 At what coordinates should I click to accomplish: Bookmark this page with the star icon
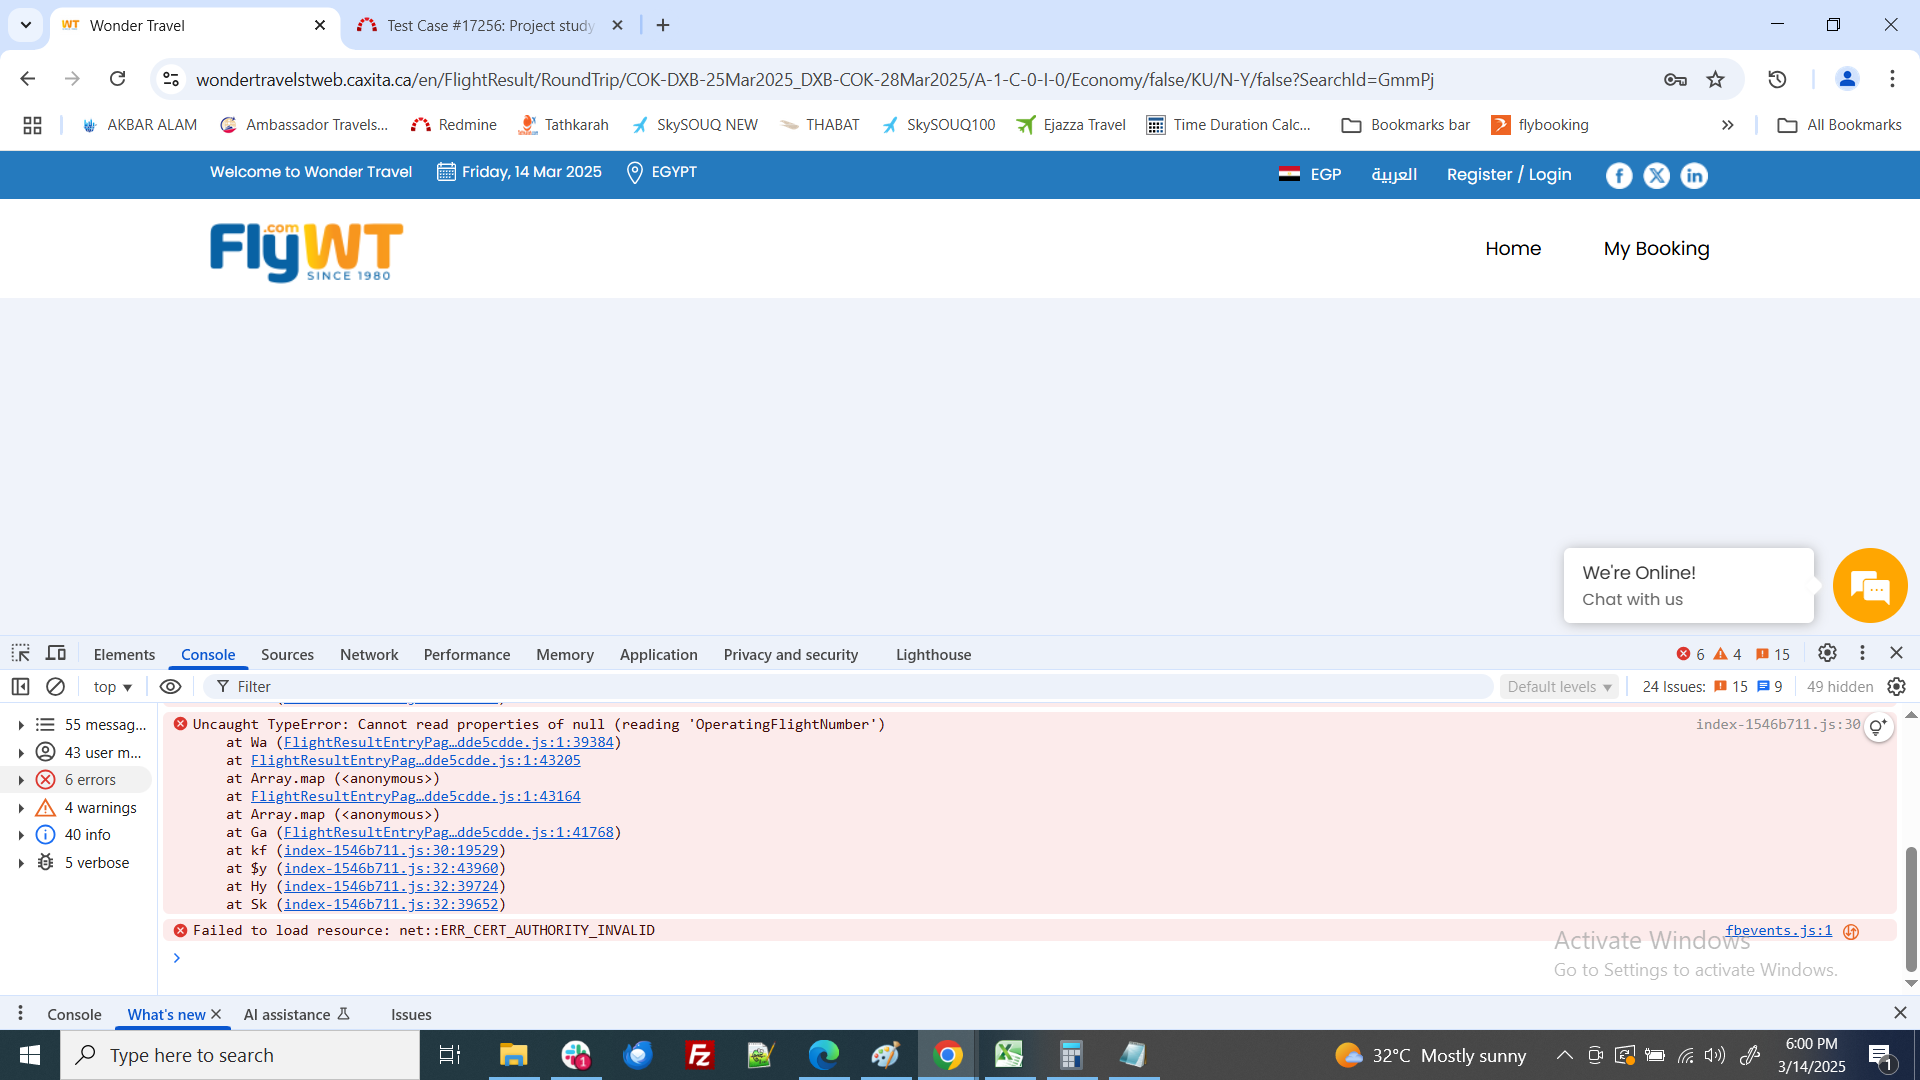point(1716,79)
